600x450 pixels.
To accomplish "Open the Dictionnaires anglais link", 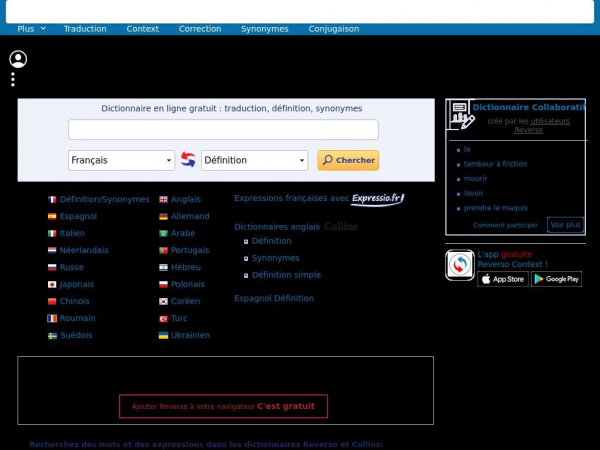I will tap(277, 227).
